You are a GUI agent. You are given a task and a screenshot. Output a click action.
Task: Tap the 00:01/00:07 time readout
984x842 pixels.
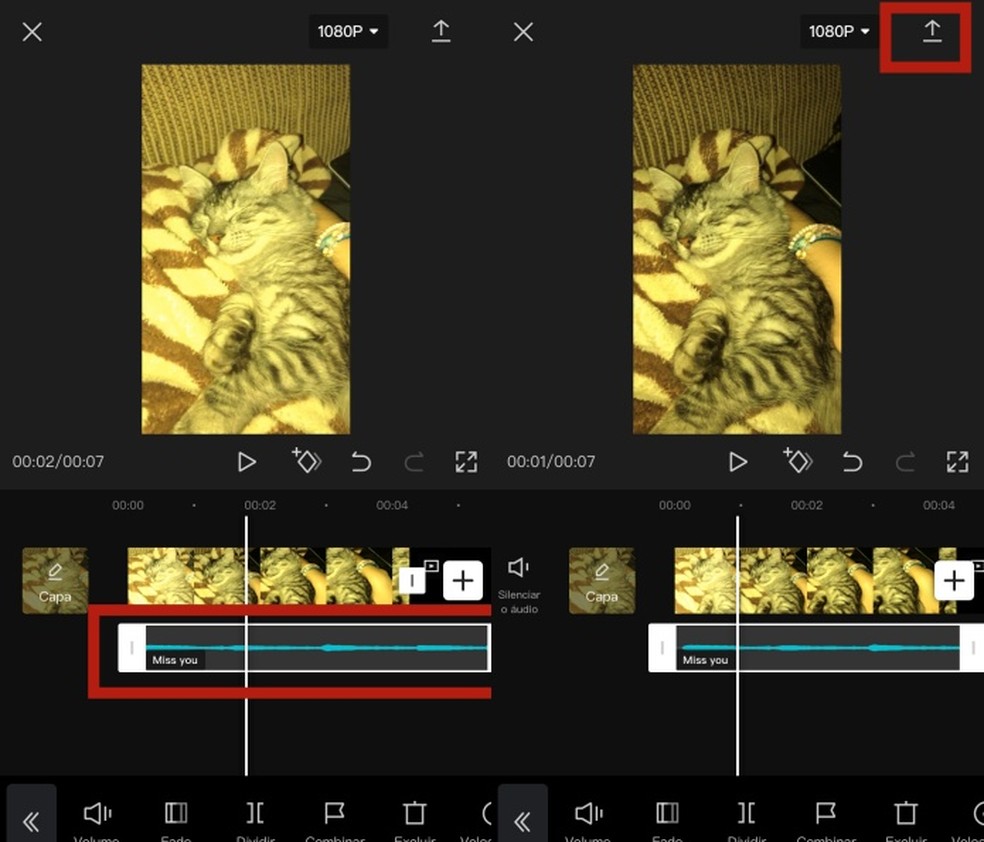click(551, 462)
